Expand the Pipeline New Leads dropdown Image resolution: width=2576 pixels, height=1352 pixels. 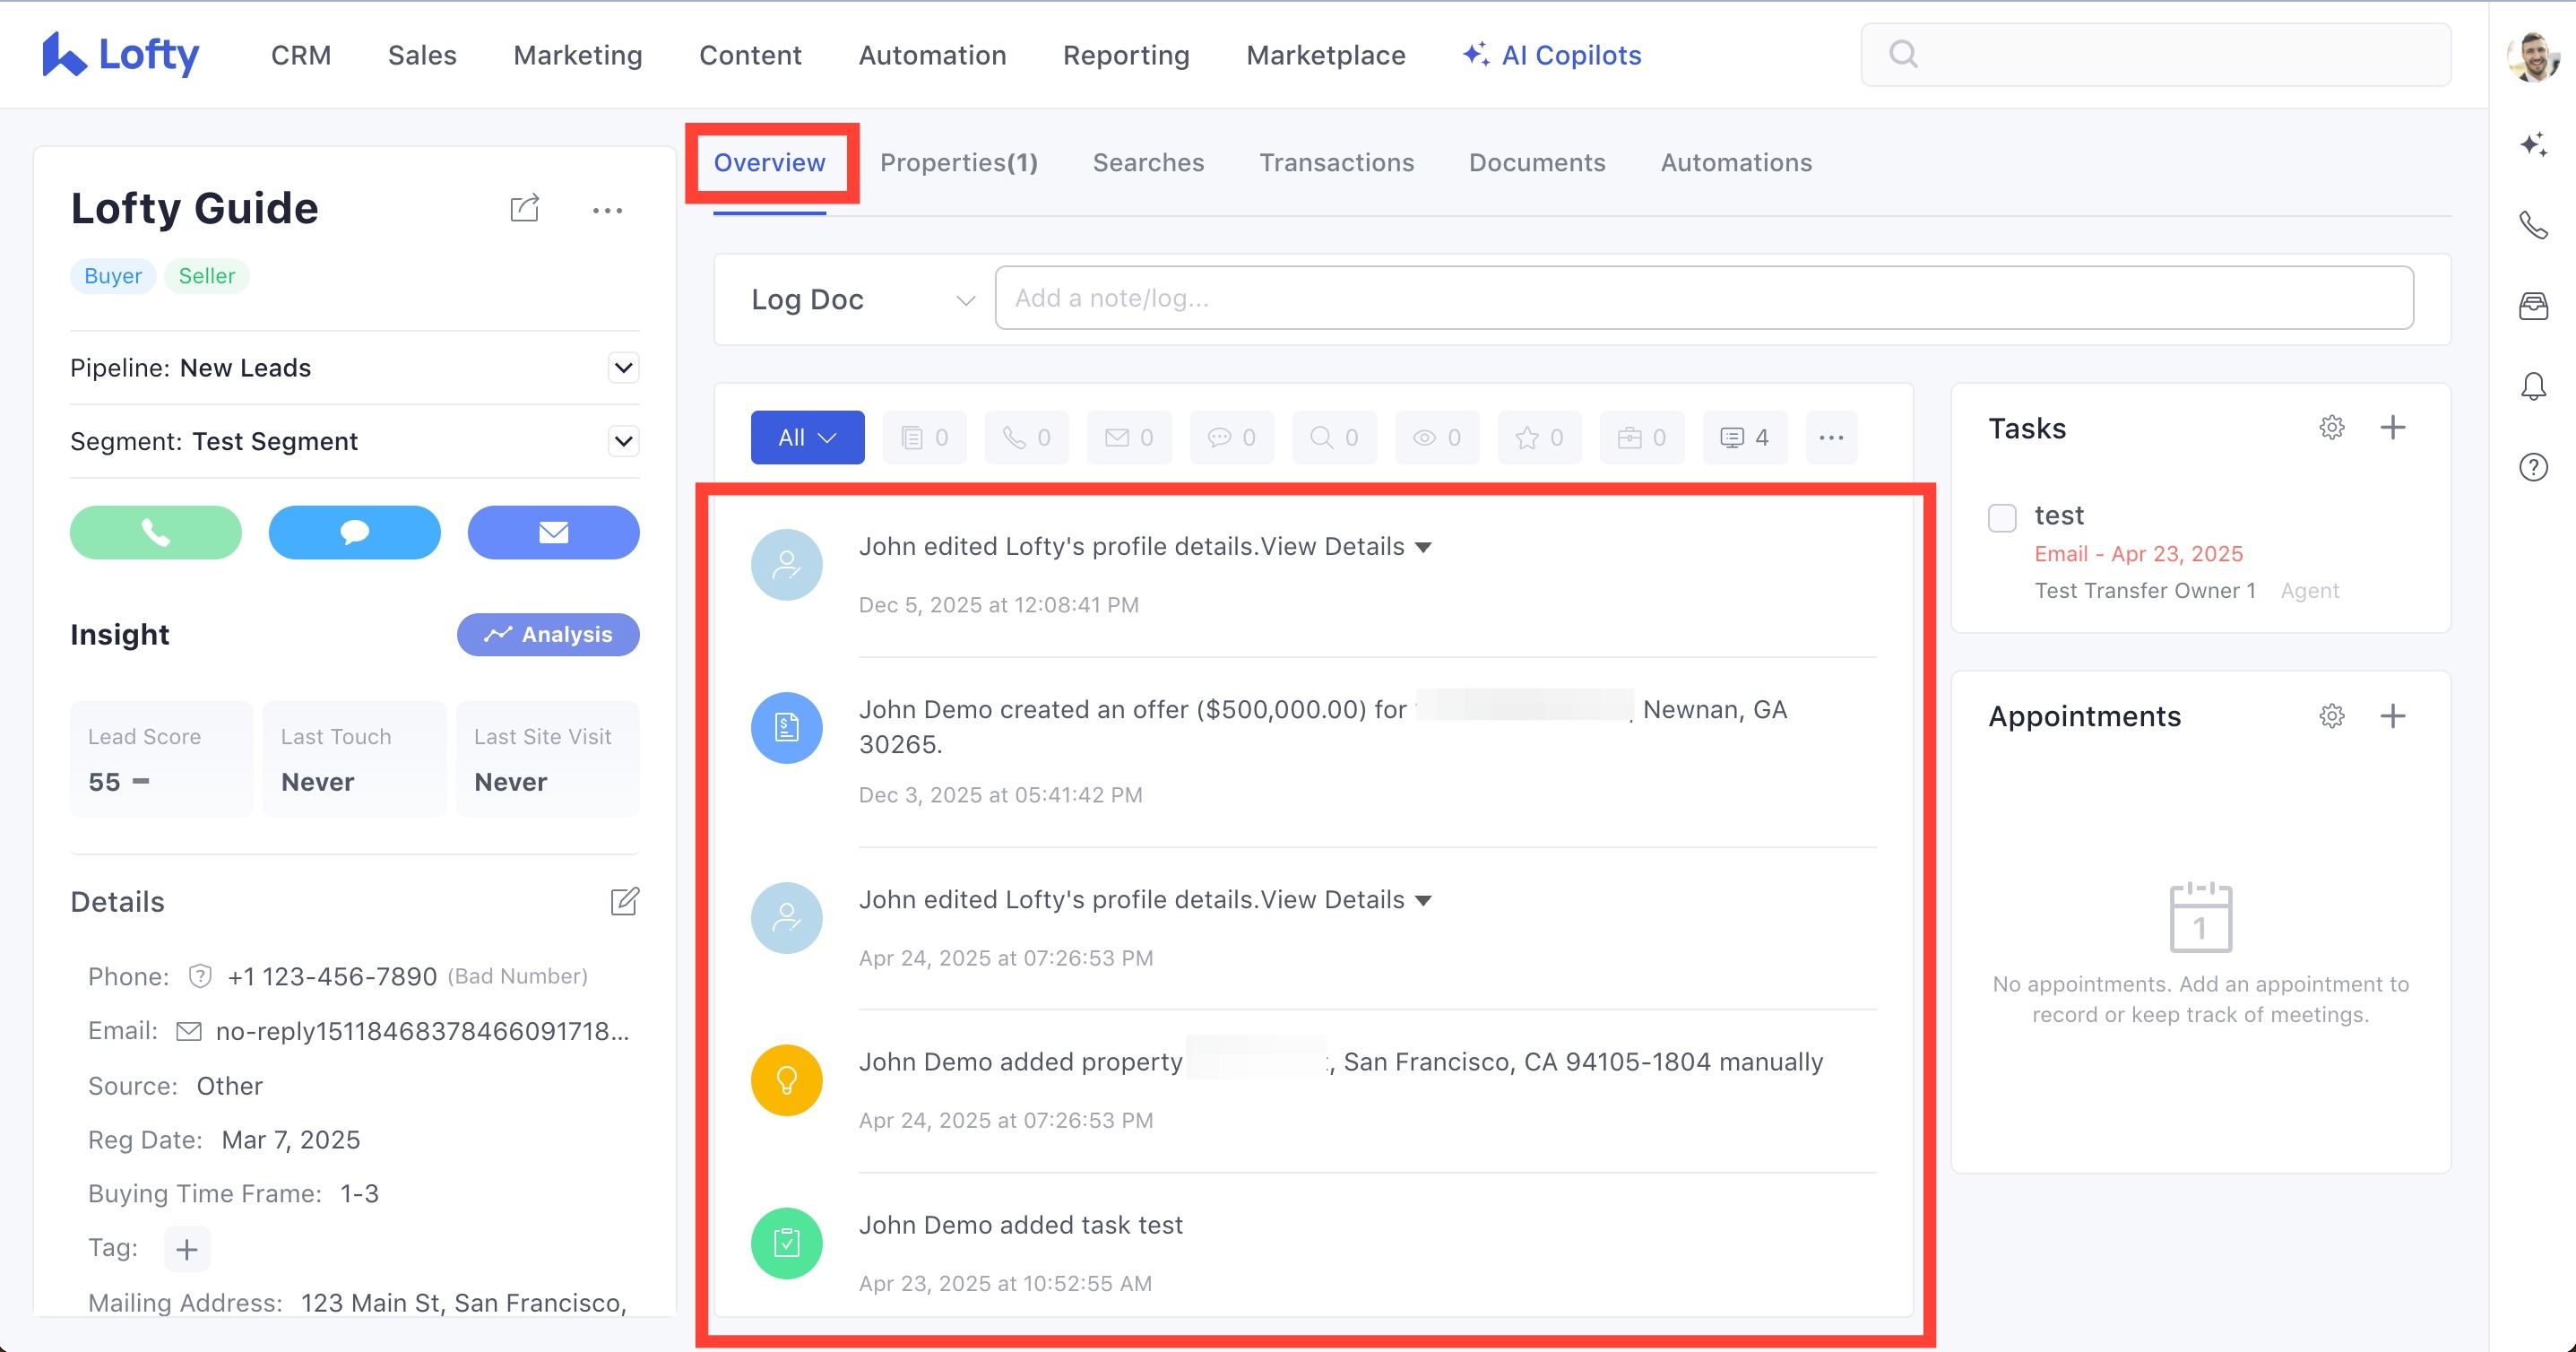pyautogui.click(x=623, y=368)
